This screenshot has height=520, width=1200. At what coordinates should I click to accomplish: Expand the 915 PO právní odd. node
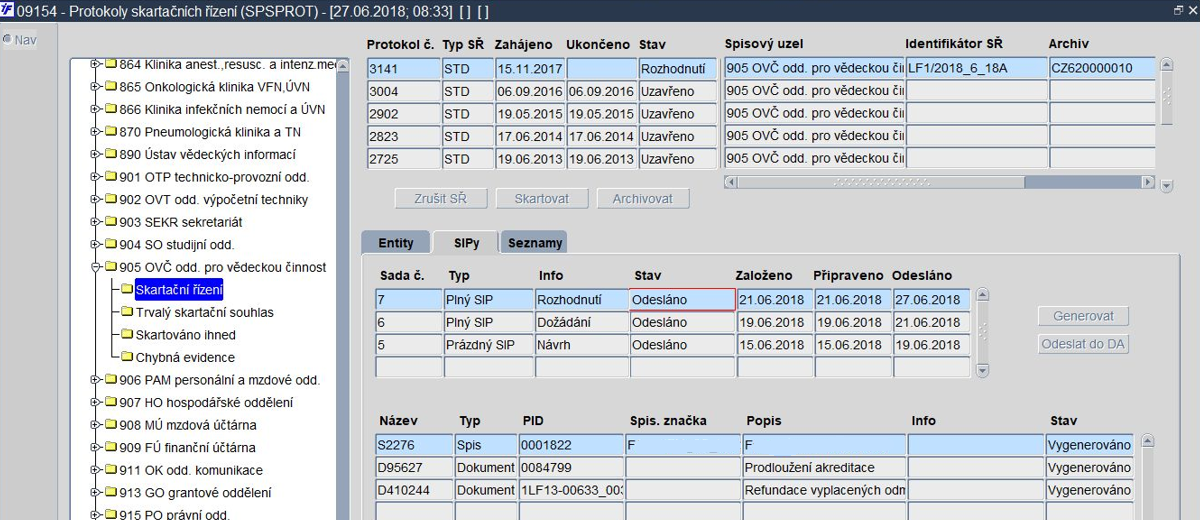[95, 515]
